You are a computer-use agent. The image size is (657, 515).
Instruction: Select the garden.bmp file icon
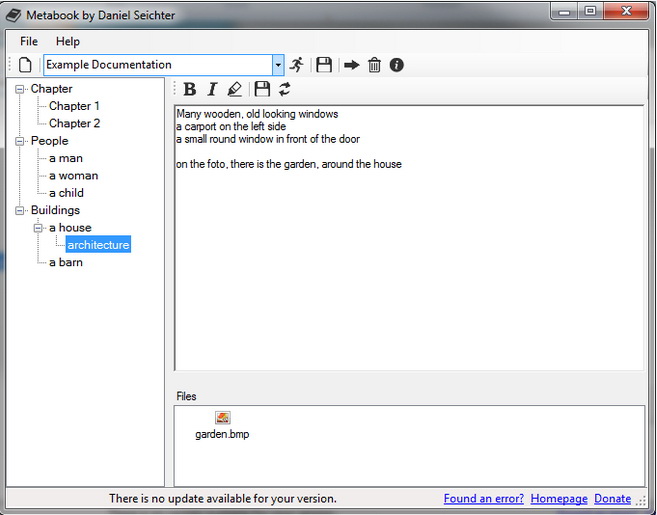[222, 417]
